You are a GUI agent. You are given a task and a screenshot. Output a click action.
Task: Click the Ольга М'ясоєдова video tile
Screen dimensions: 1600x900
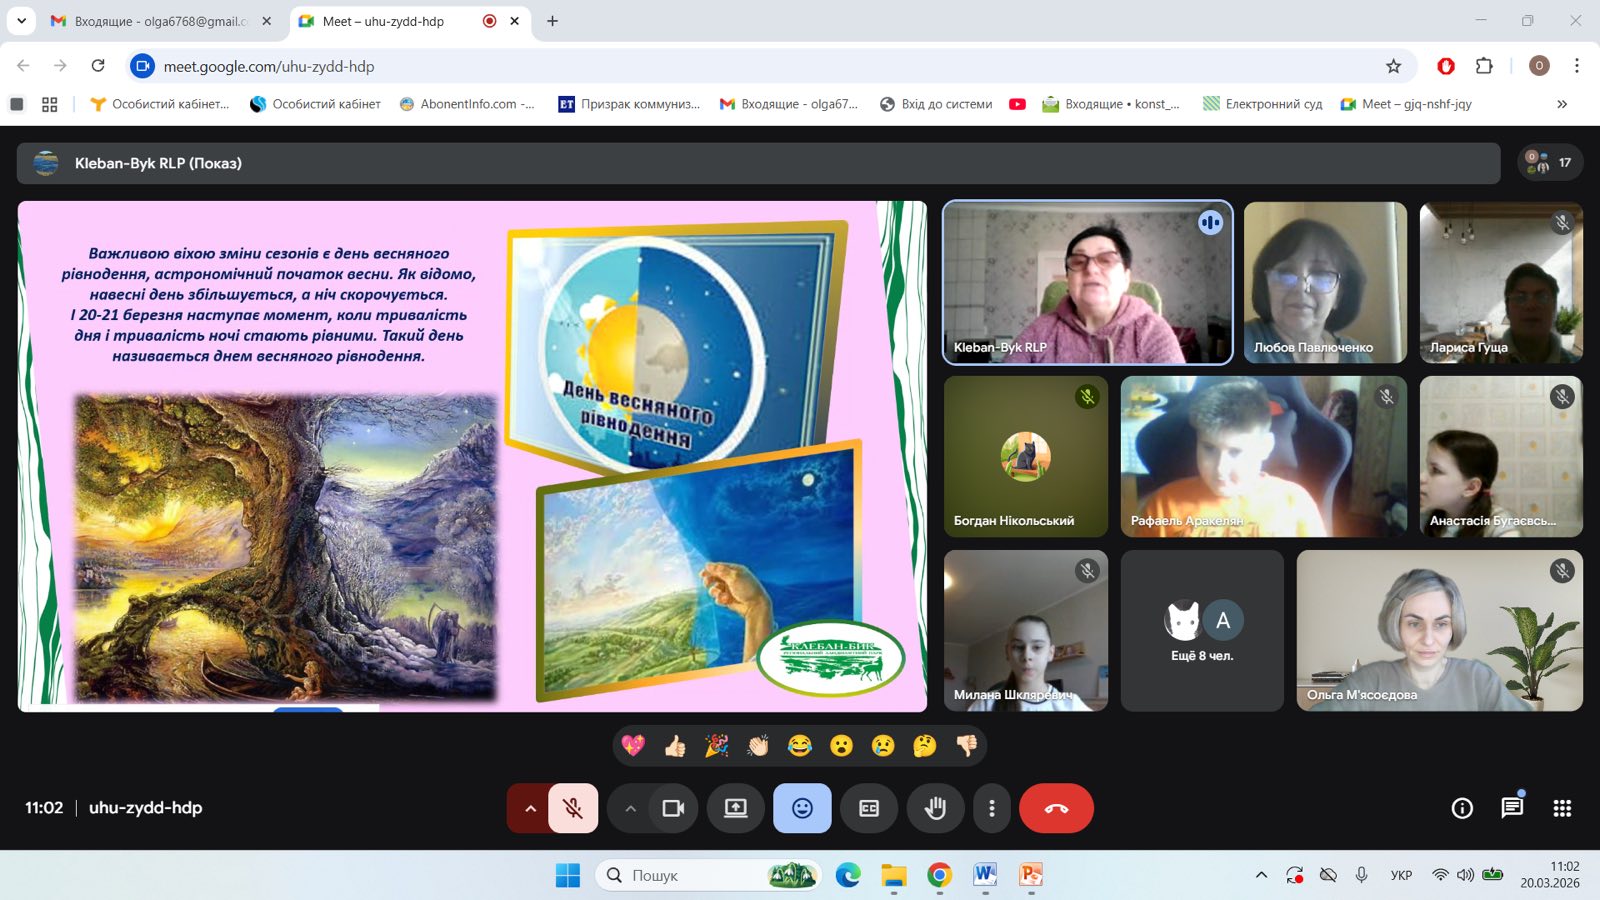[x=1440, y=631]
